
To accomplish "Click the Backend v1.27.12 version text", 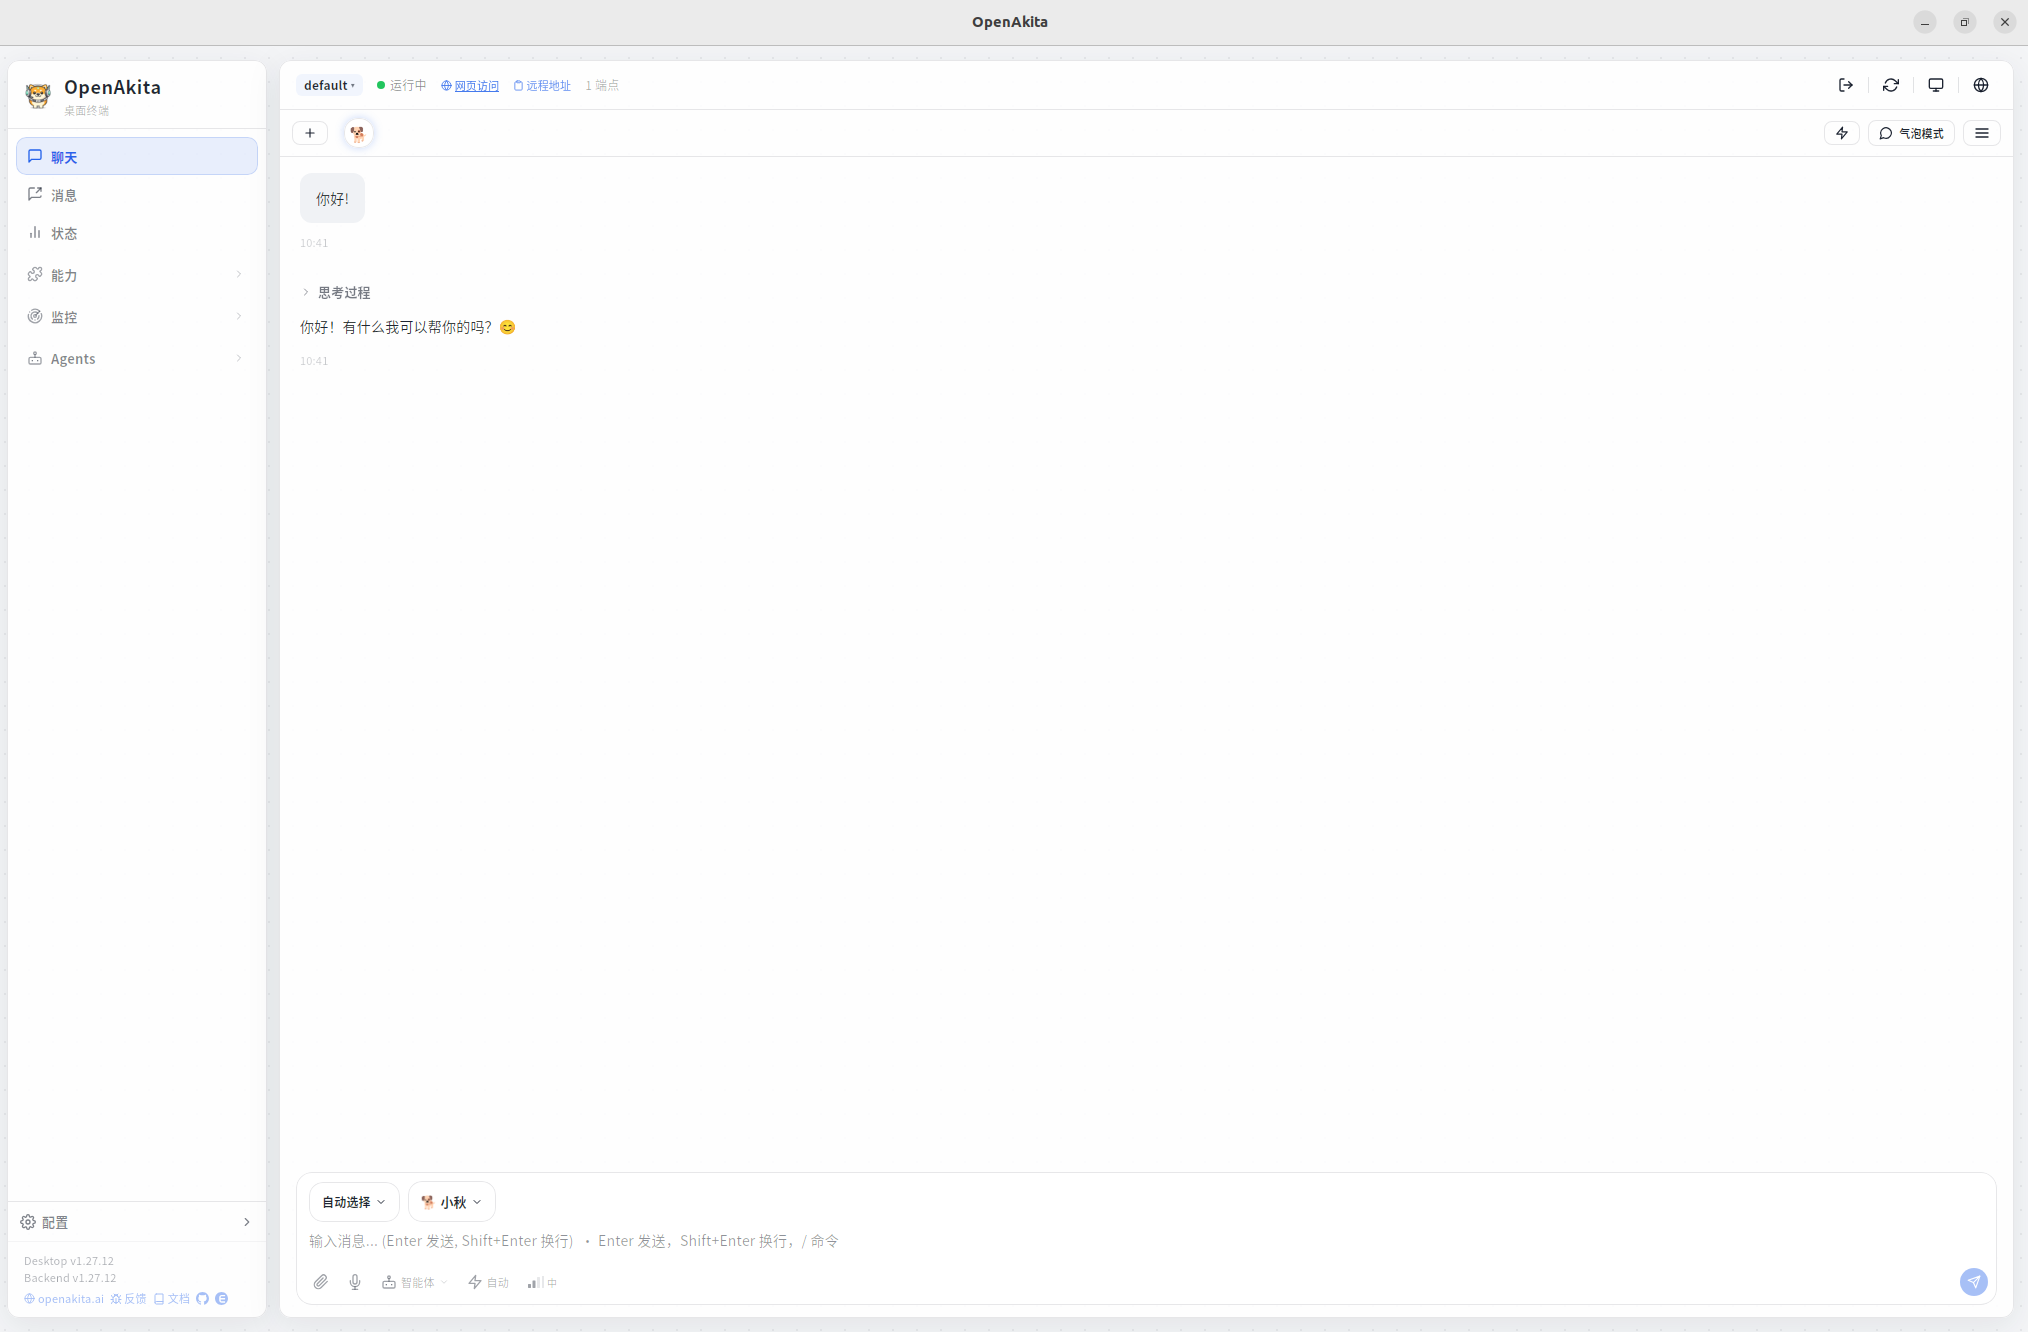I will pos(70,1278).
